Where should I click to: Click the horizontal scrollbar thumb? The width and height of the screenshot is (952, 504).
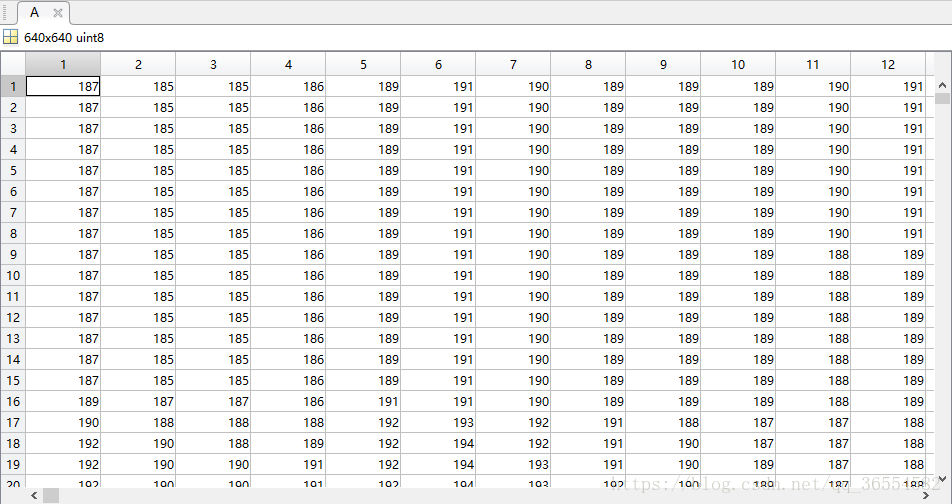click(51, 495)
